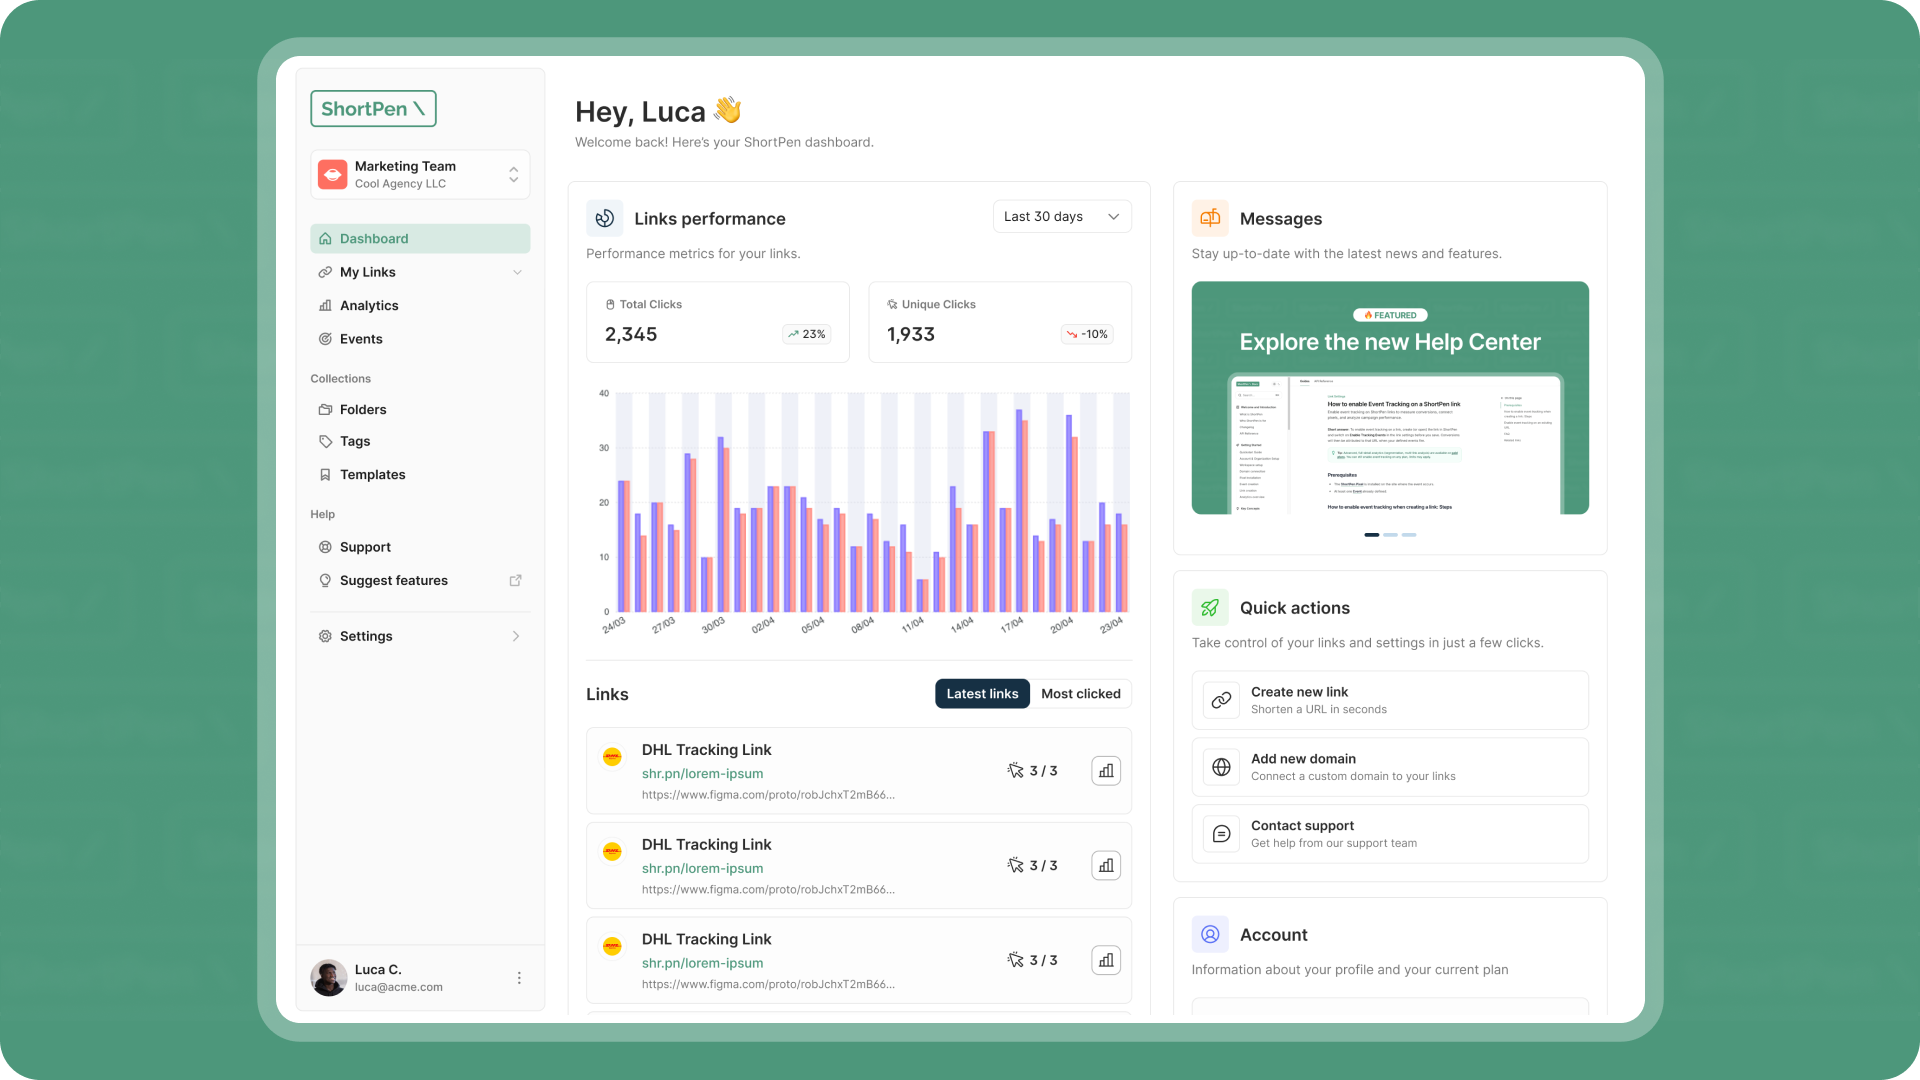Select the second carousel dot under Messages

point(1390,535)
